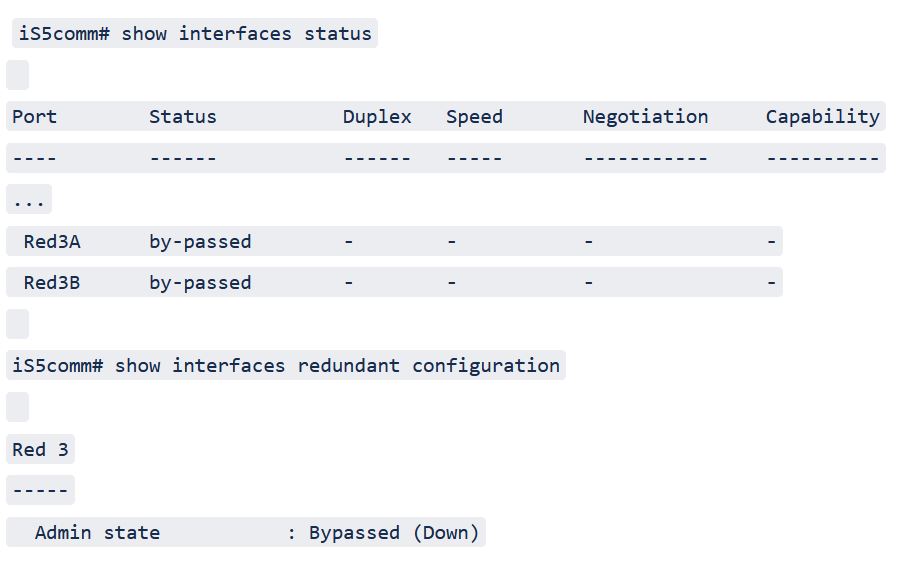Click the ellipsis line below the dashes
Screen dimensions: 914x568
pos(29,200)
